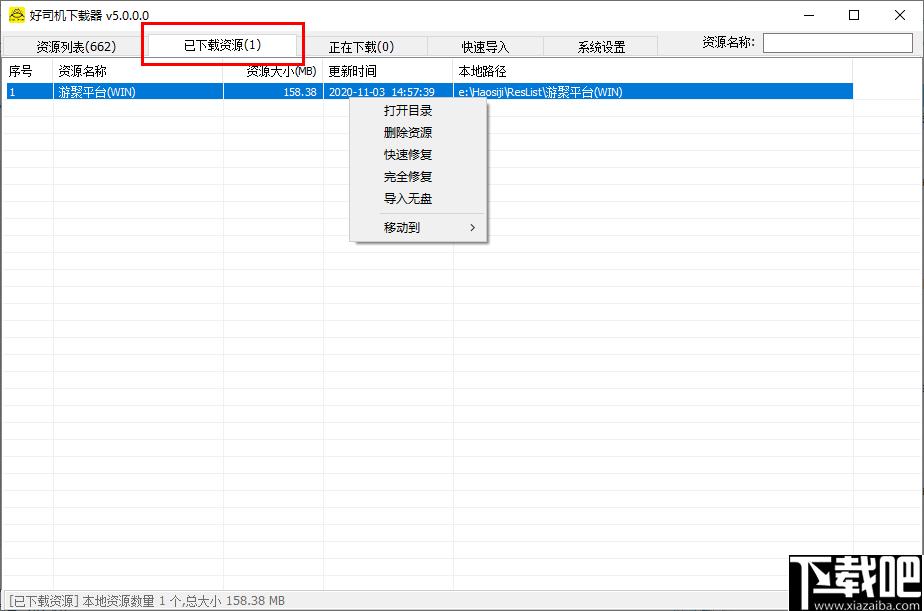Sort by the 资源大小(MB) column header
This screenshot has height=611, width=924.
(273, 71)
